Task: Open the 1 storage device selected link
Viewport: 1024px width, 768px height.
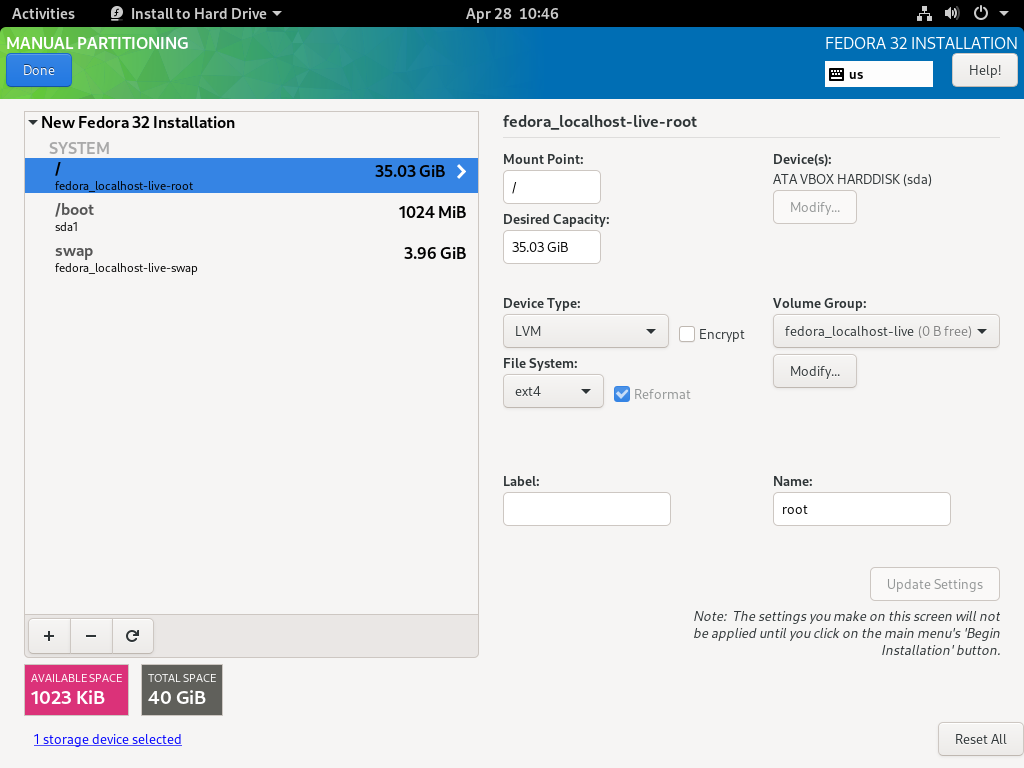Action: [x=108, y=739]
